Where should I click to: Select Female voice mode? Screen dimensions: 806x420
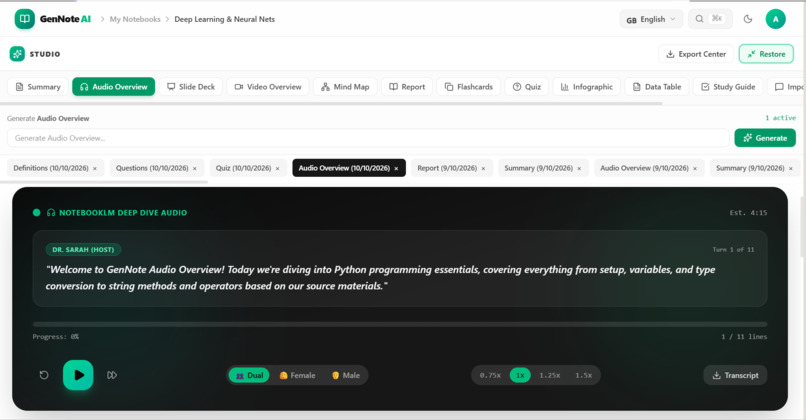(x=297, y=375)
